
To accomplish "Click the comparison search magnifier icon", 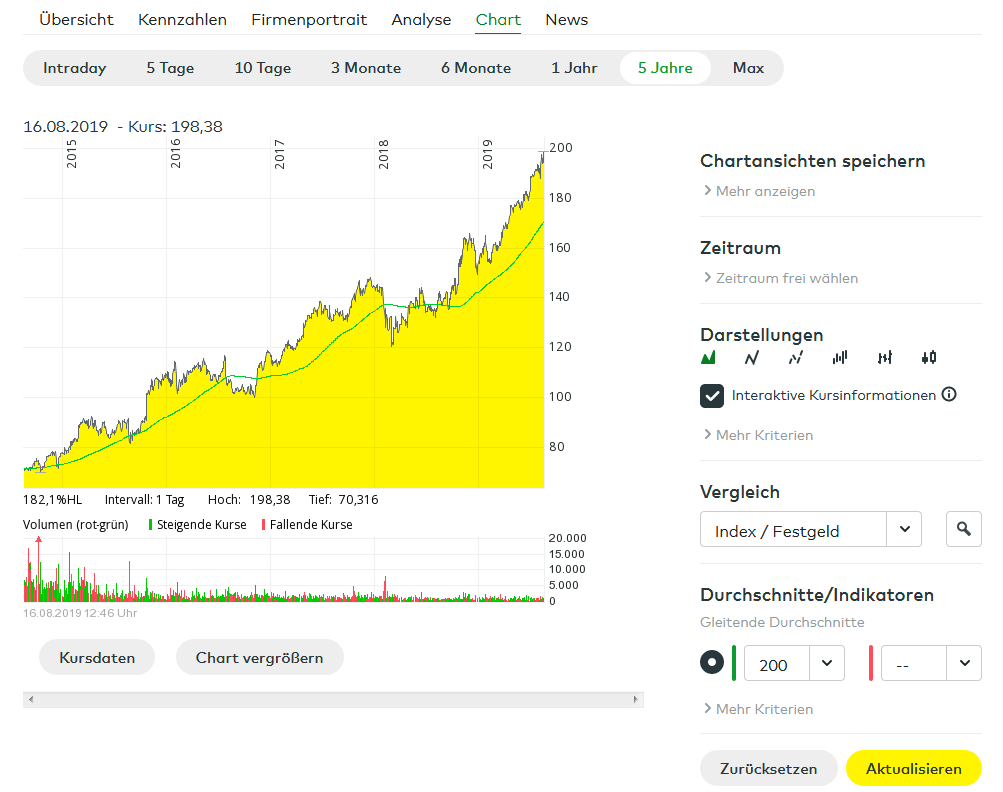I will [963, 530].
